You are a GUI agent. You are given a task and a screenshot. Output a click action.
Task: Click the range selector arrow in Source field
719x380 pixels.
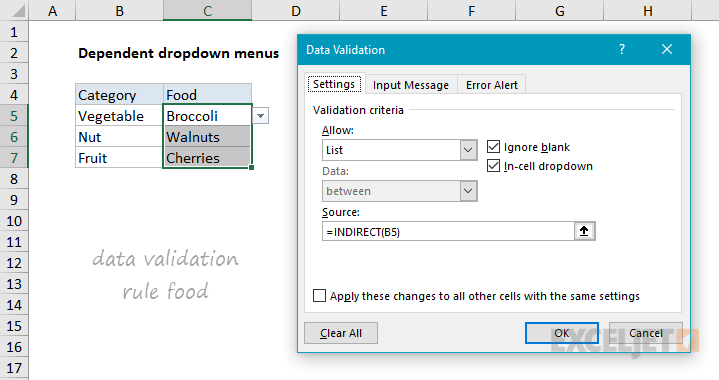pos(584,231)
